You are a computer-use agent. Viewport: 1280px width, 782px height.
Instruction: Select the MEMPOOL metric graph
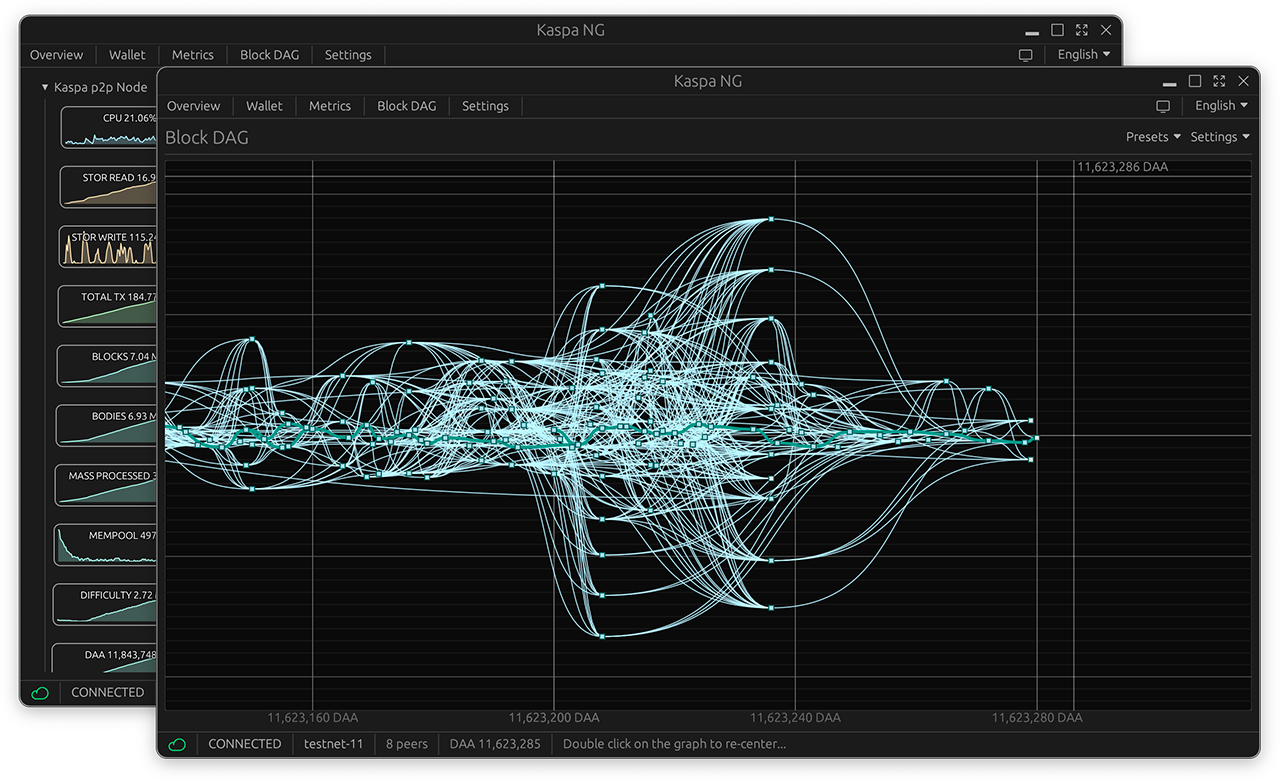tap(106, 544)
